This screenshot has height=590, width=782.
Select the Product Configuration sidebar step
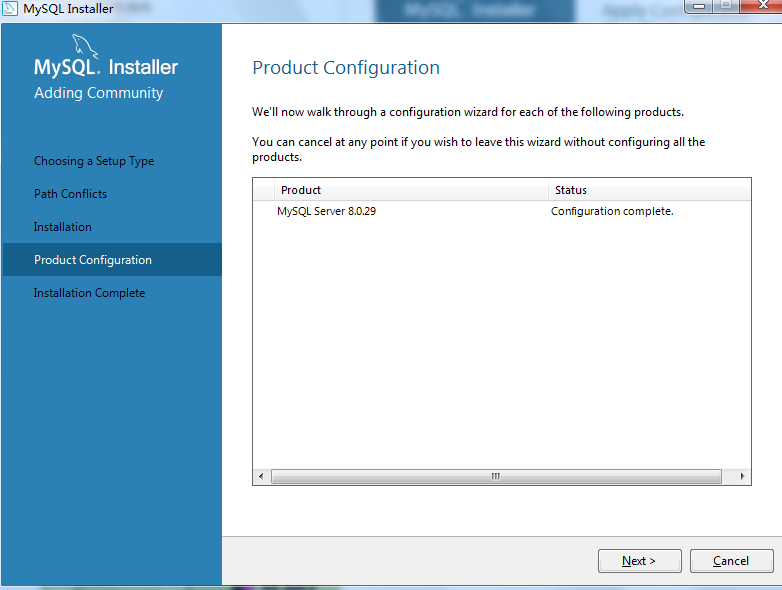(112, 260)
